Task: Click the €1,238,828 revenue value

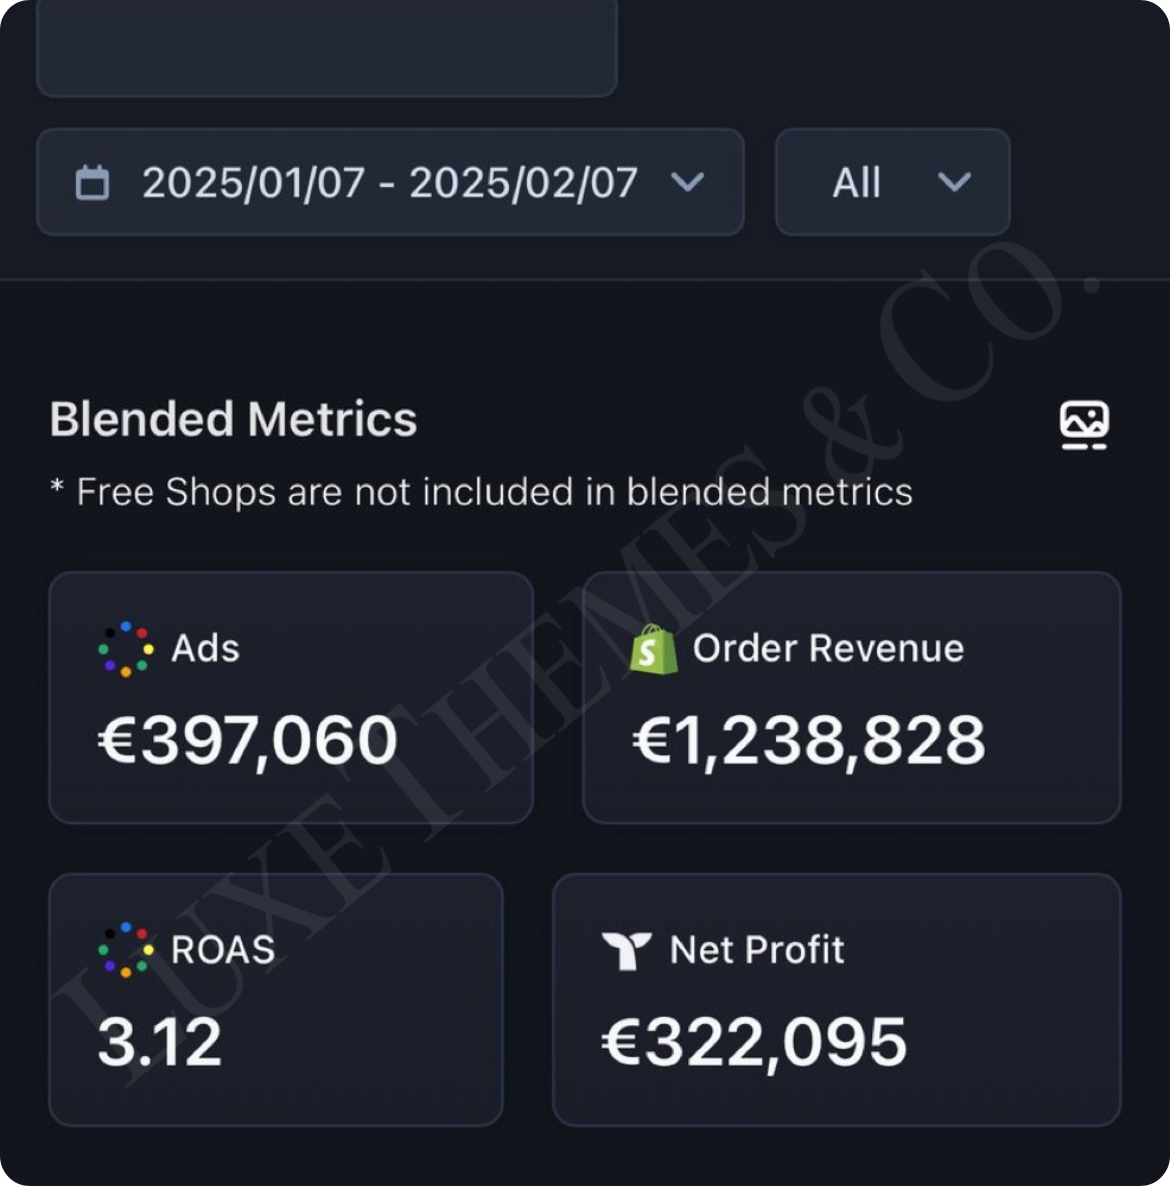Action: pos(809,741)
